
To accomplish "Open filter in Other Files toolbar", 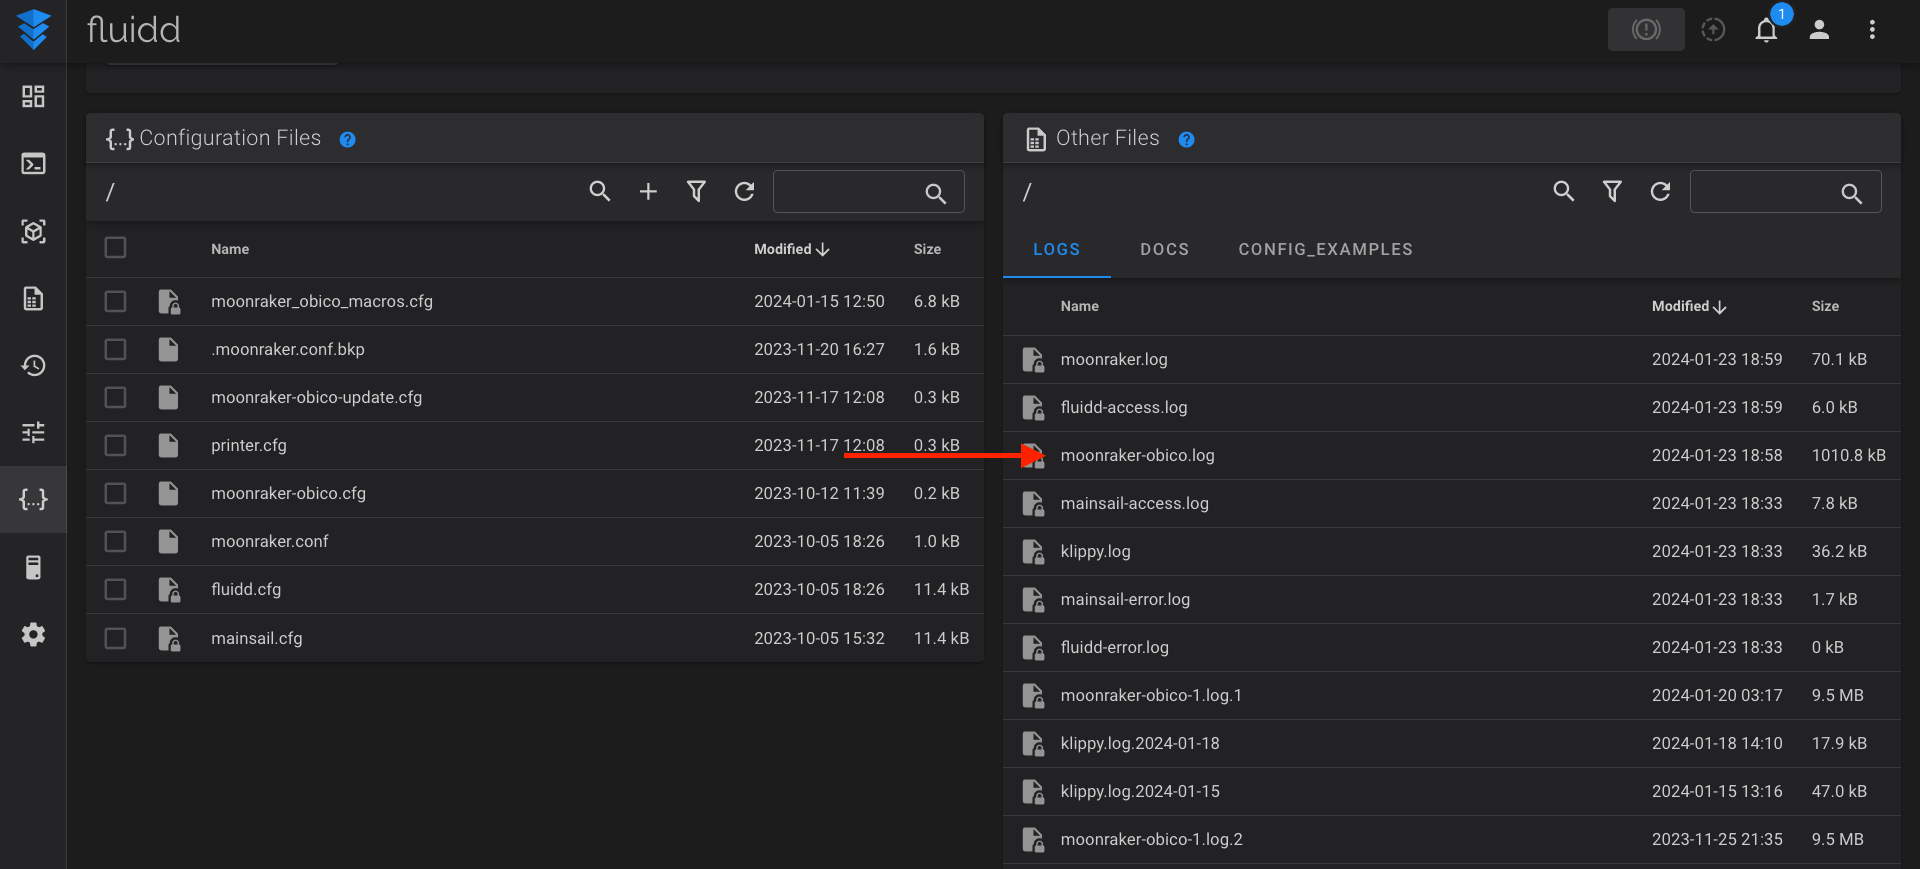I will 1612,191.
